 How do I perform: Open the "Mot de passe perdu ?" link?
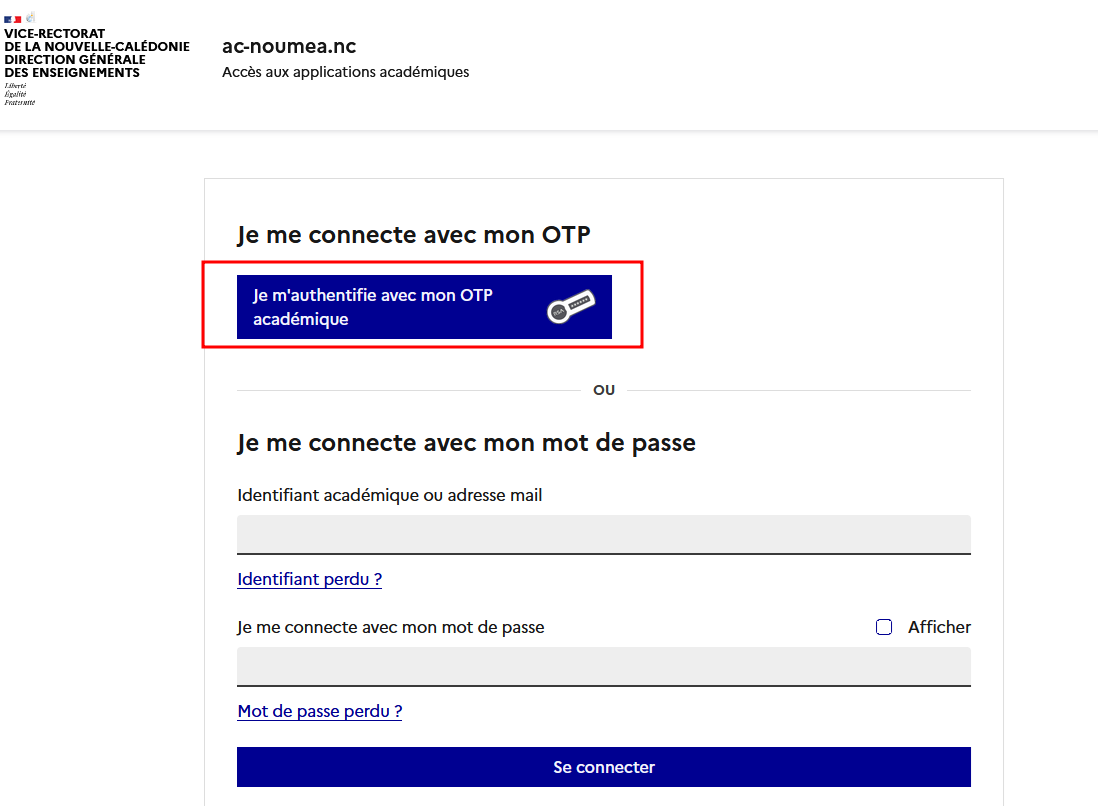click(x=319, y=711)
